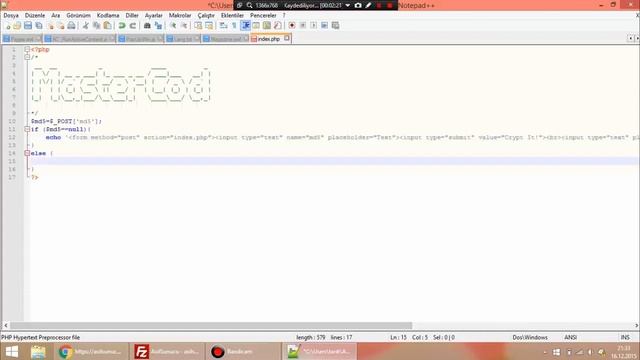
Task: Open Find with the binoculars icon
Action: coord(147,26)
